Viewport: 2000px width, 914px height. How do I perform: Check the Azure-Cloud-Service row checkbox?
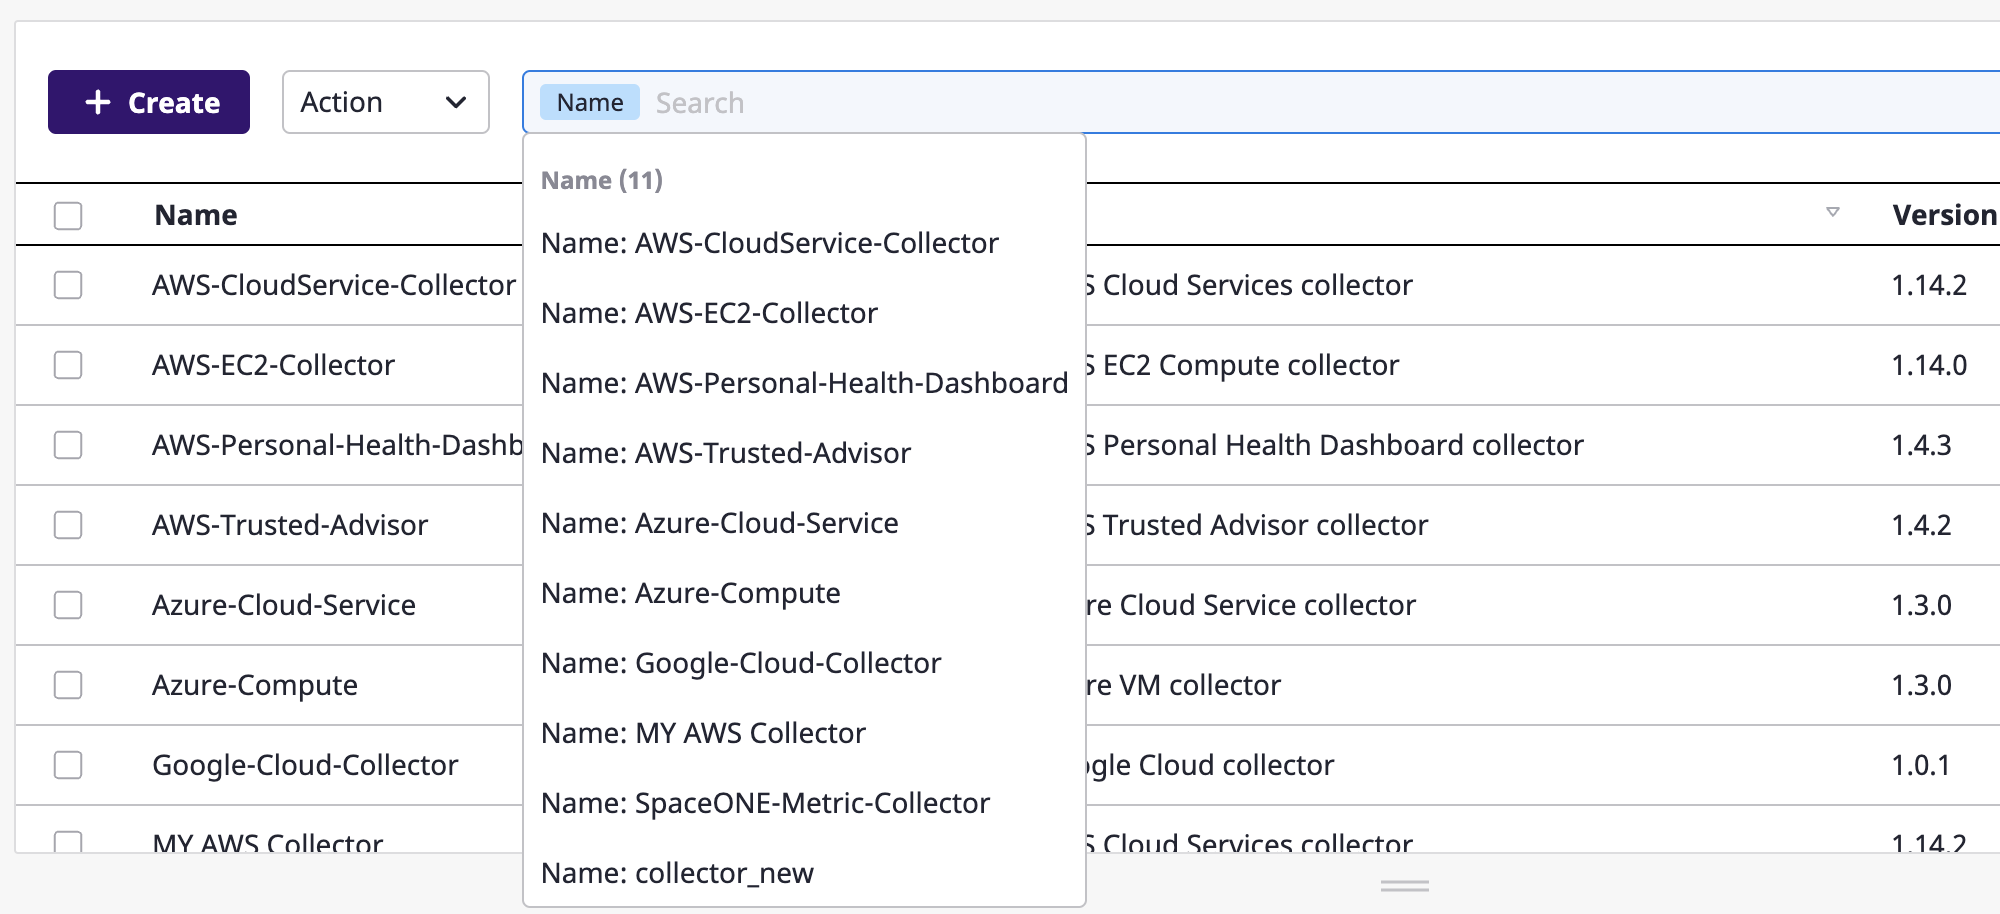coord(68,605)
